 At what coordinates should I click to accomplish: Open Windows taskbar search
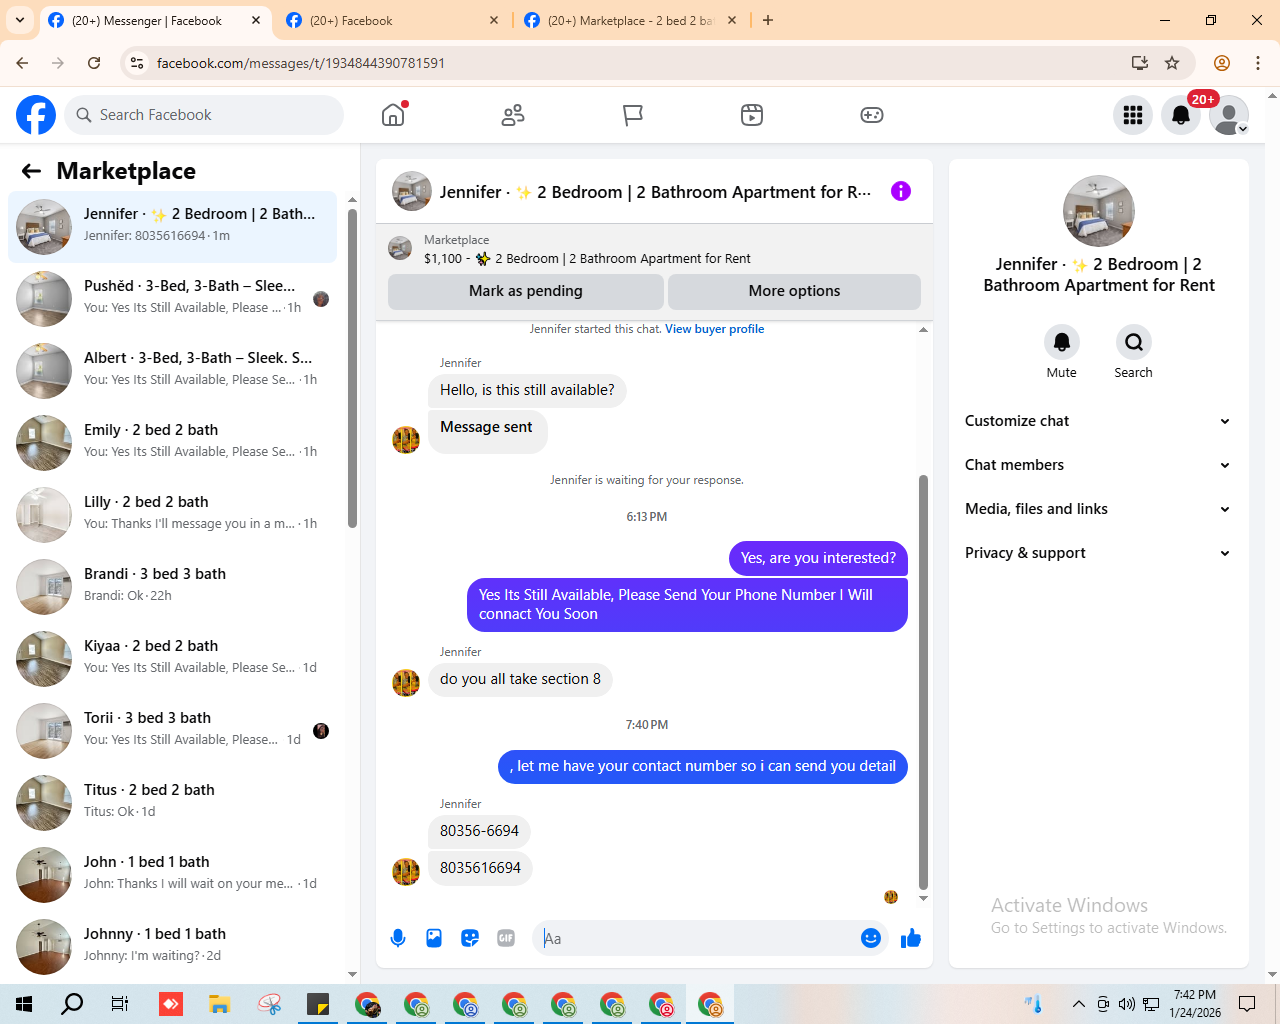(72, 1004)
